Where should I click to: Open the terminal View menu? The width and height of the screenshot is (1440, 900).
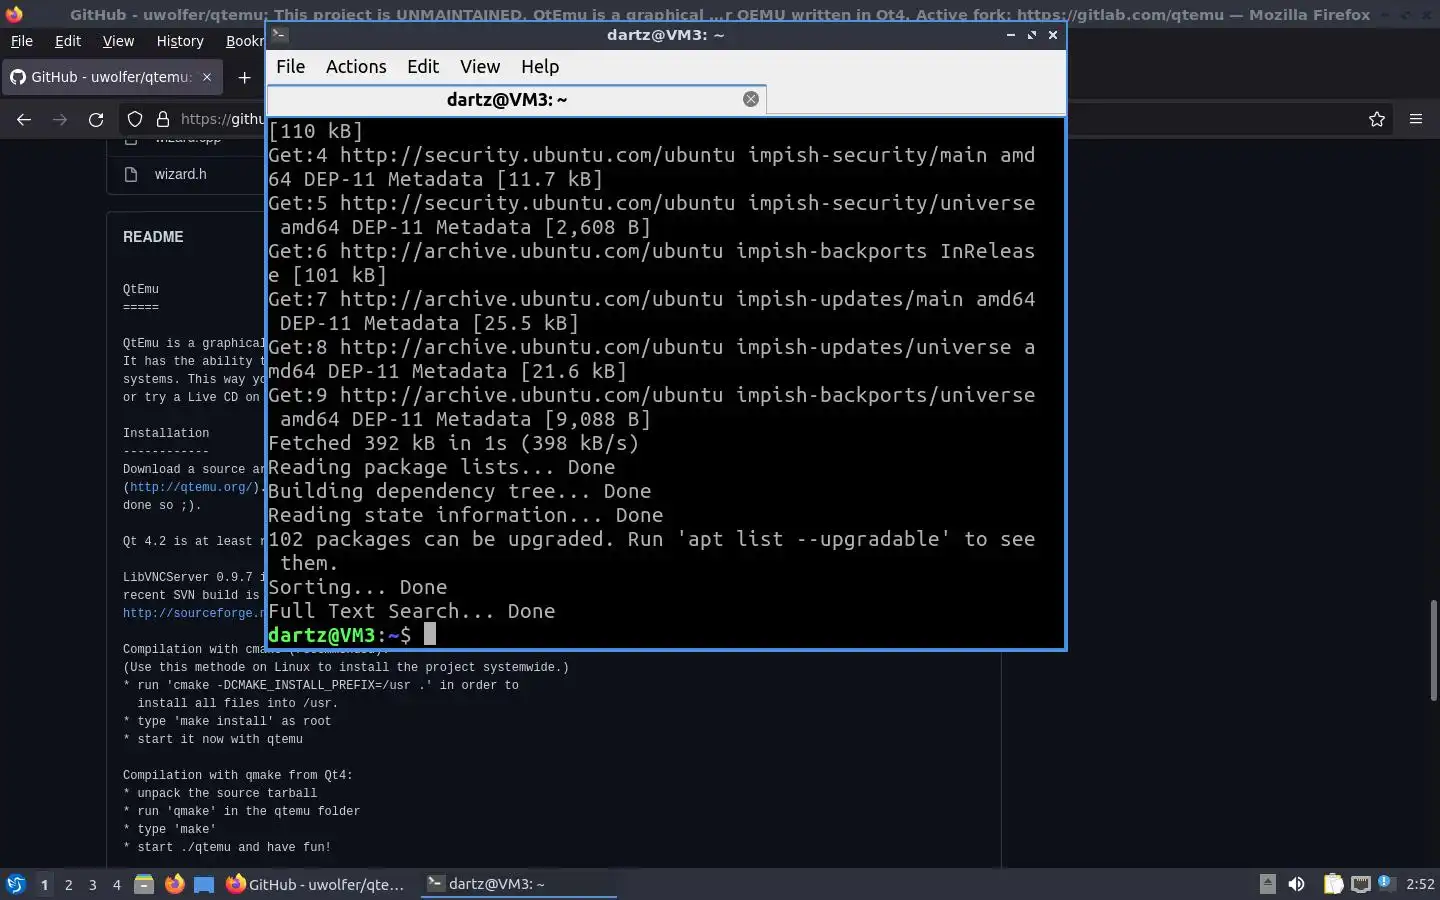pyautogui.click(x=480, y=67)
